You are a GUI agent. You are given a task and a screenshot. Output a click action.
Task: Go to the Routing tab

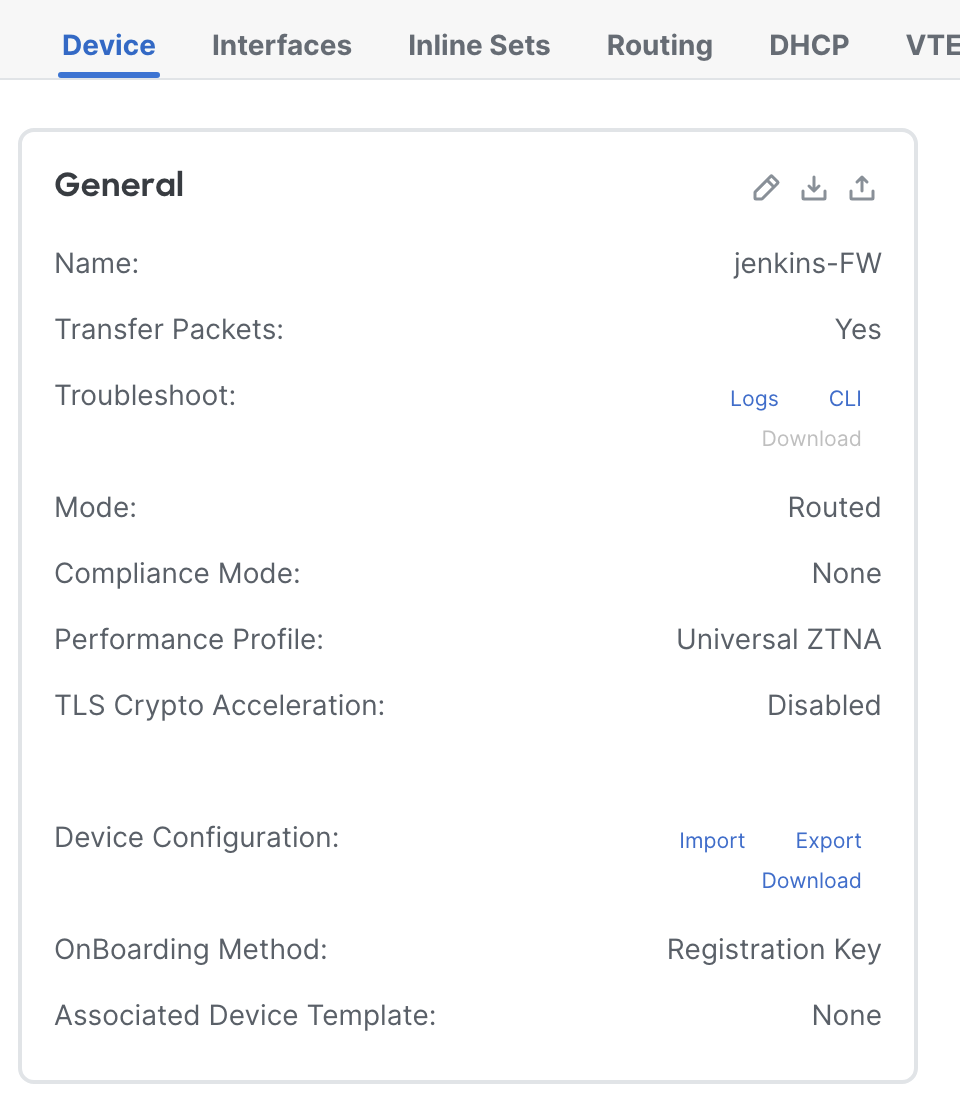tap(660, 45)
